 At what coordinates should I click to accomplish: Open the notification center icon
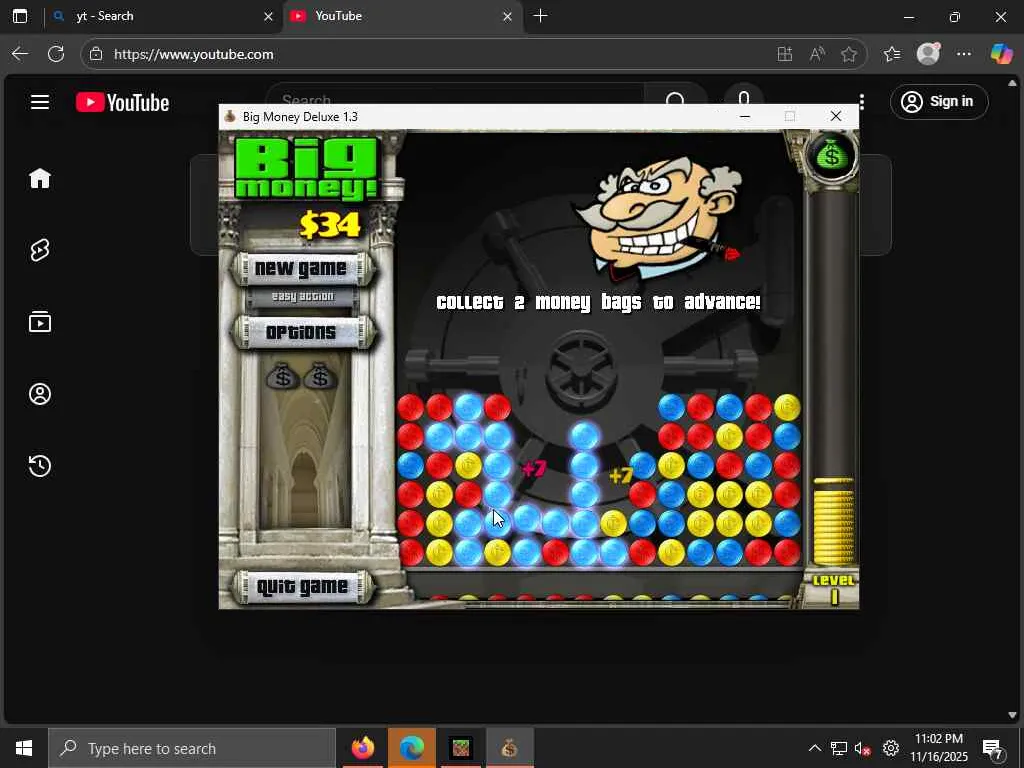pyautogui.click(x=992, y=748)
